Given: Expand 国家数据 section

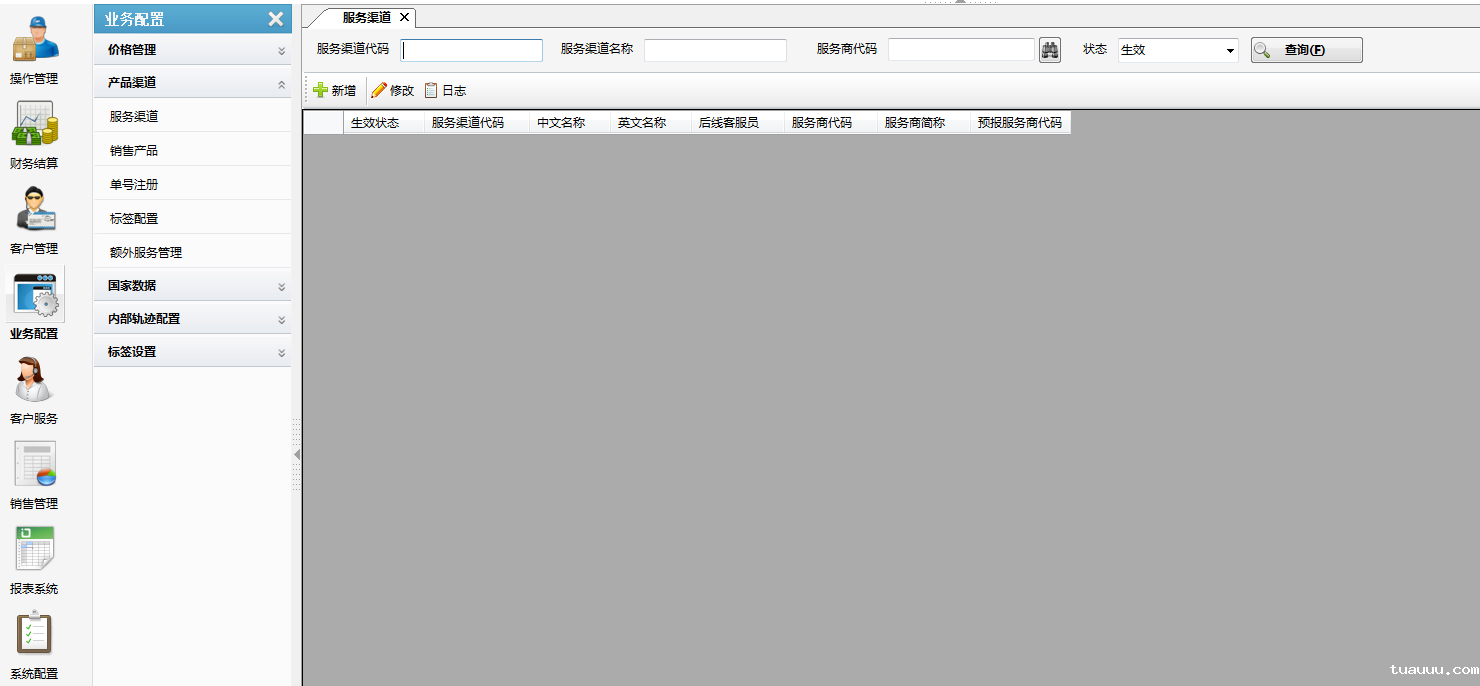Looking at the screenshot, I should click(192, 286).
